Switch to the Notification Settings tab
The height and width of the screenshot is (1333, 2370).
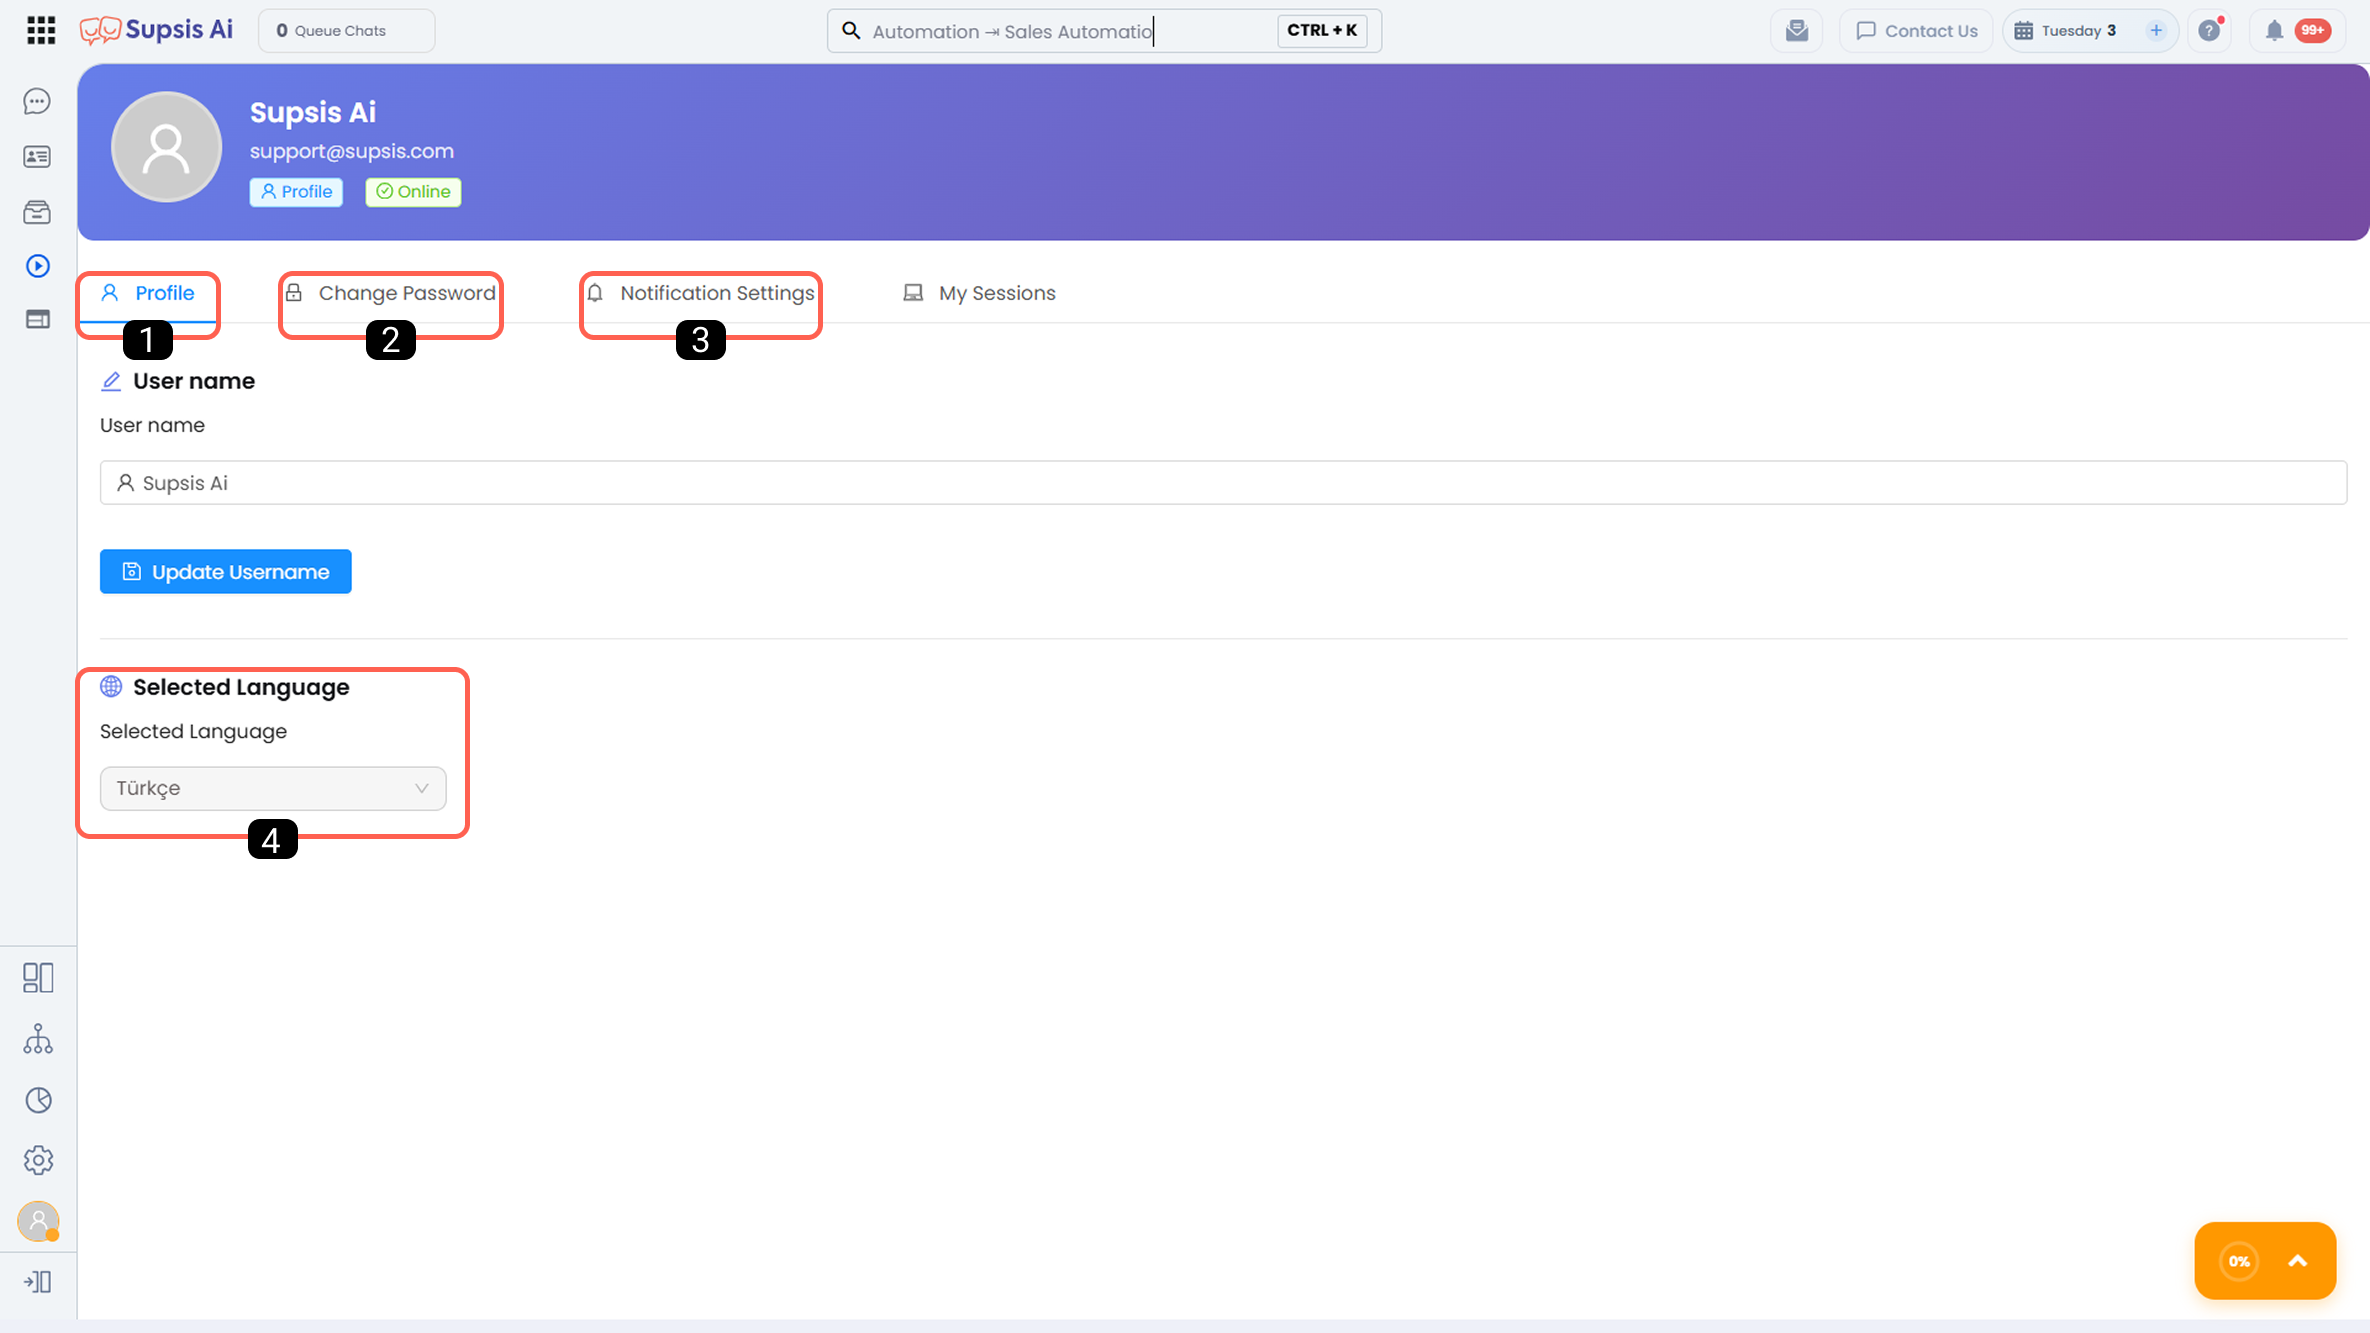(700, 293)
